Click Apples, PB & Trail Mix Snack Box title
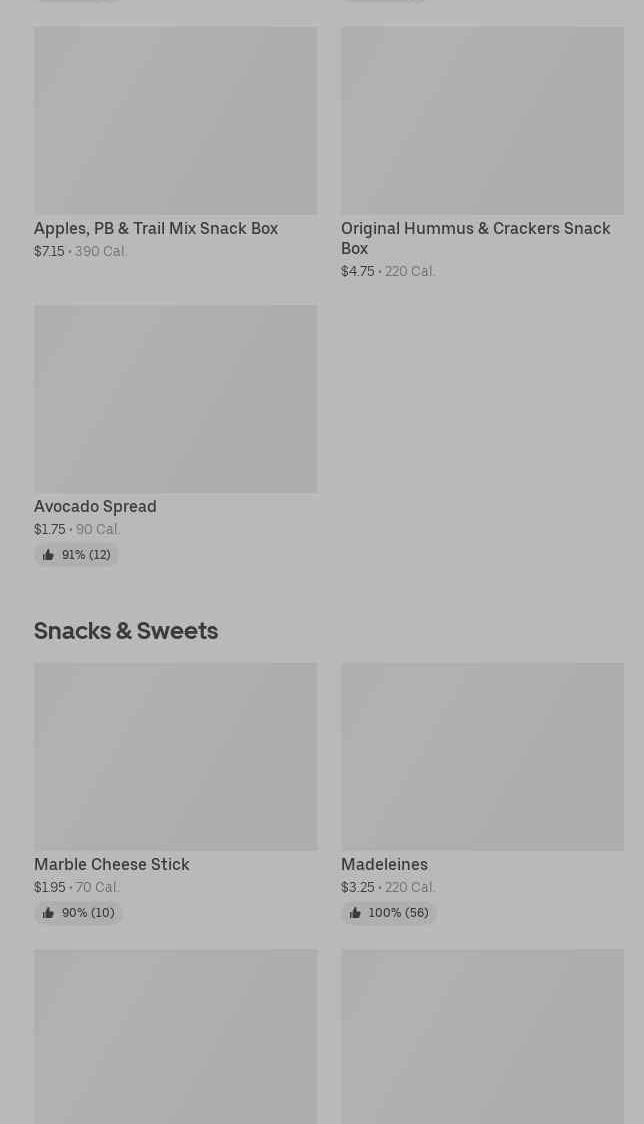The height and width of the screenshot is (1124, 644). [156, 228]
